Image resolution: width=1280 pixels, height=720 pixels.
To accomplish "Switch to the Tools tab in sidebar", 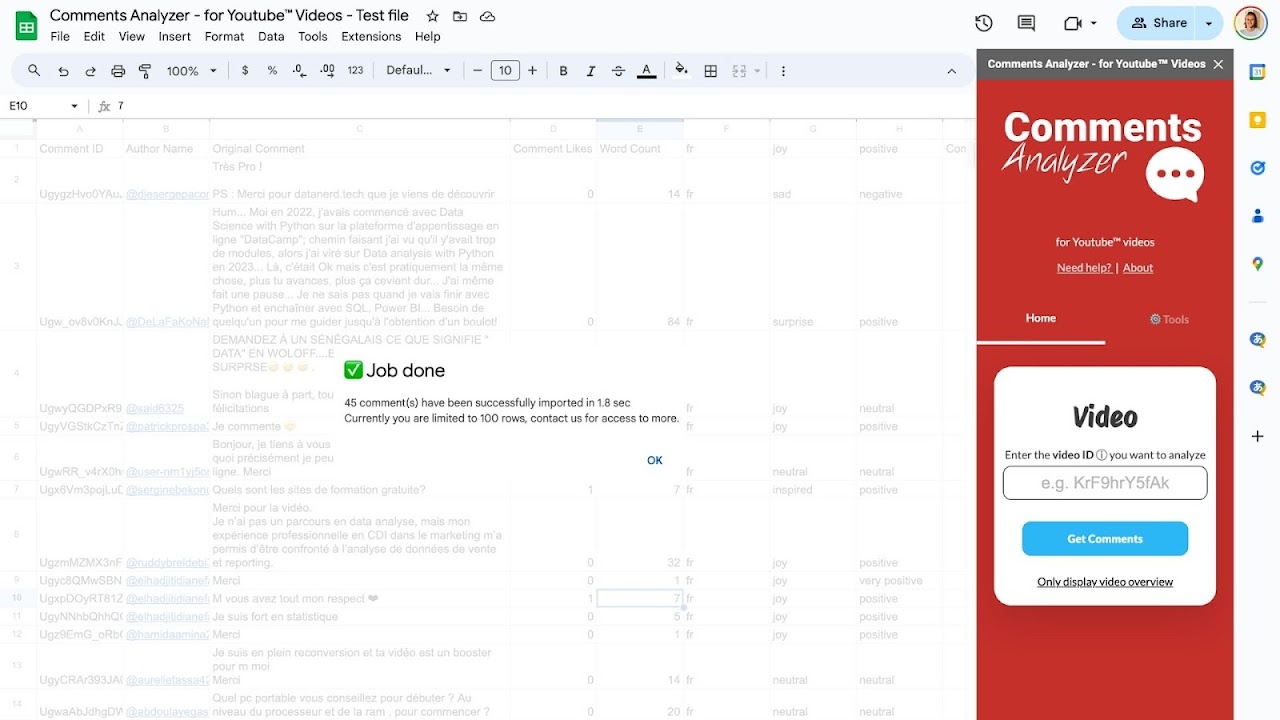I will pyautogui.click(x=1169, y=320).
